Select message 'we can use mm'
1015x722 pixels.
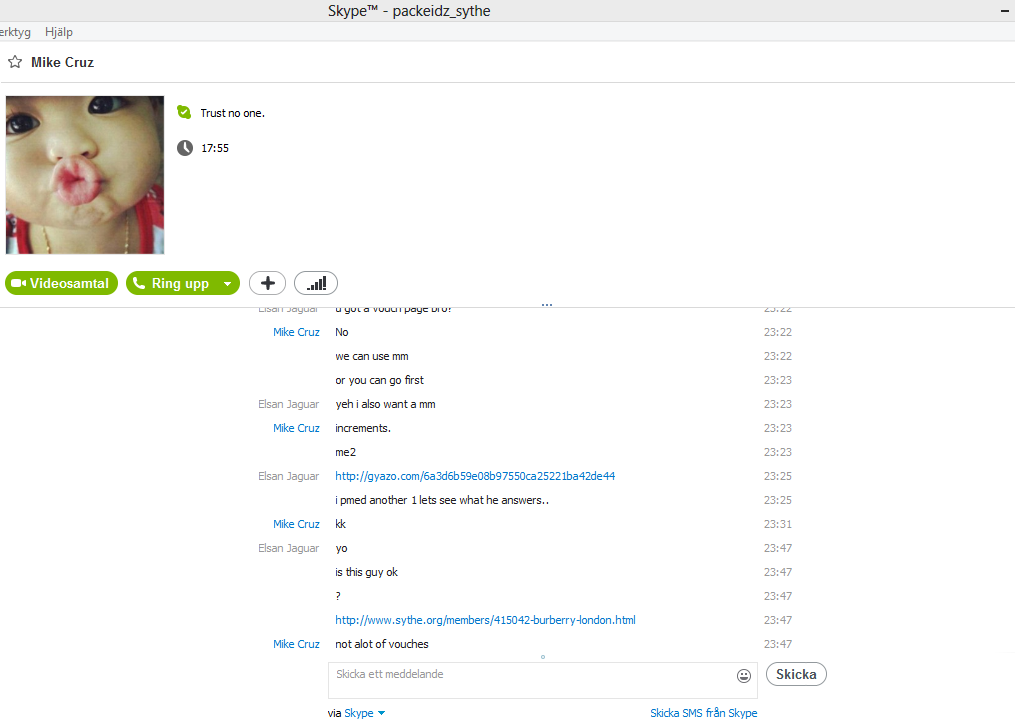click(372, 356)
